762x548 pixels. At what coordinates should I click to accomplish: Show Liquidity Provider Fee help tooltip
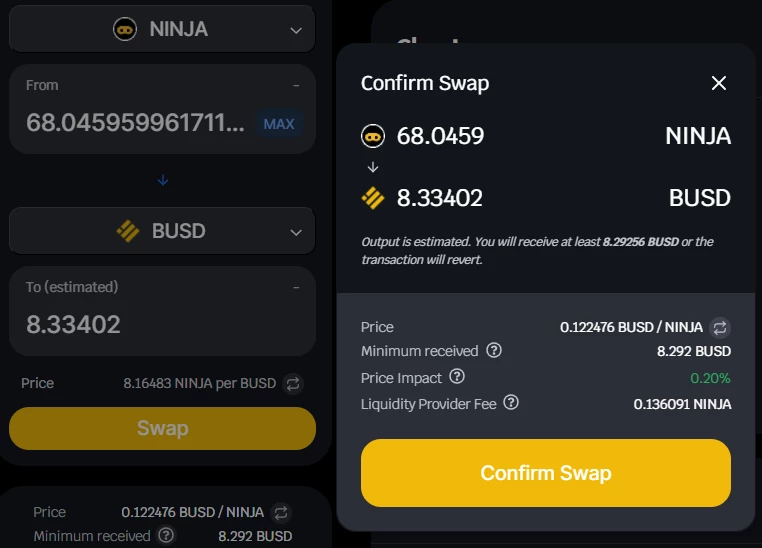point(511,402)
